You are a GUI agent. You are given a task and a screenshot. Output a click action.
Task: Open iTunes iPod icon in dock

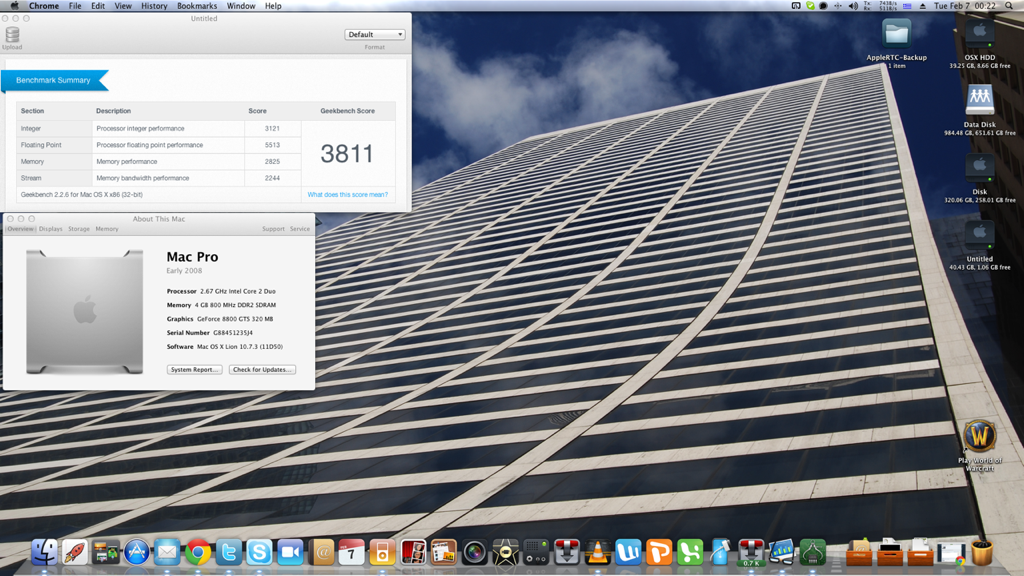pos(382,552)
